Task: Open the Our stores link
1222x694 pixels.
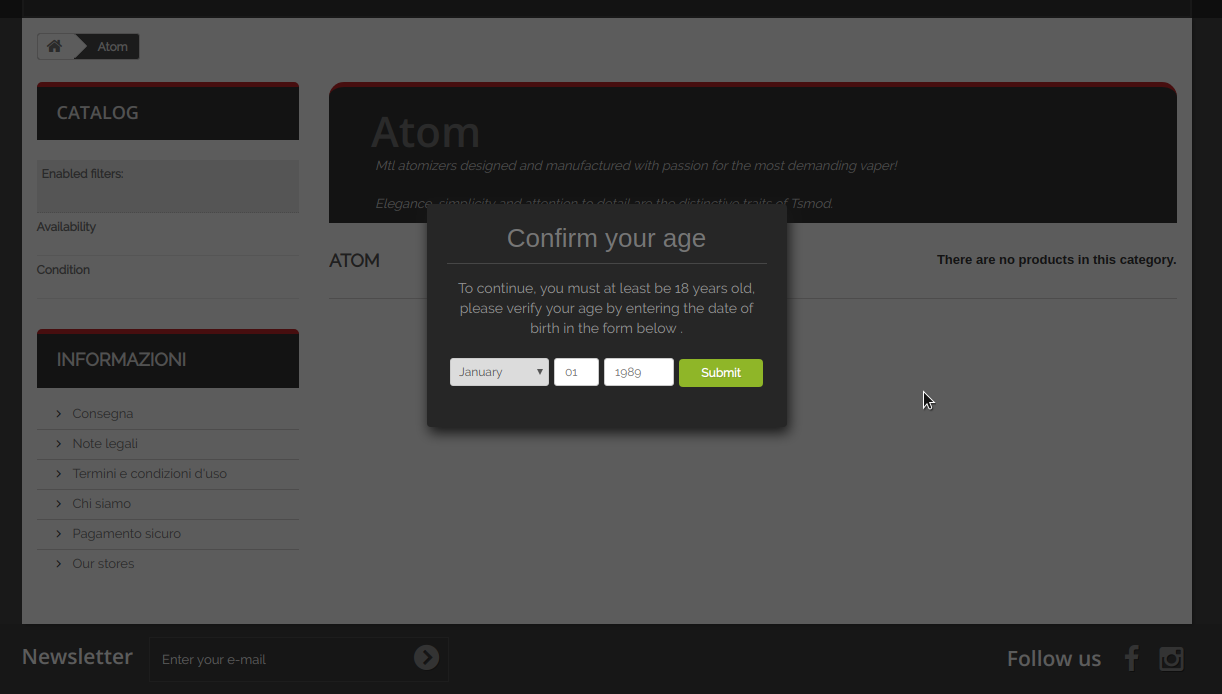Action: [103, 564]
